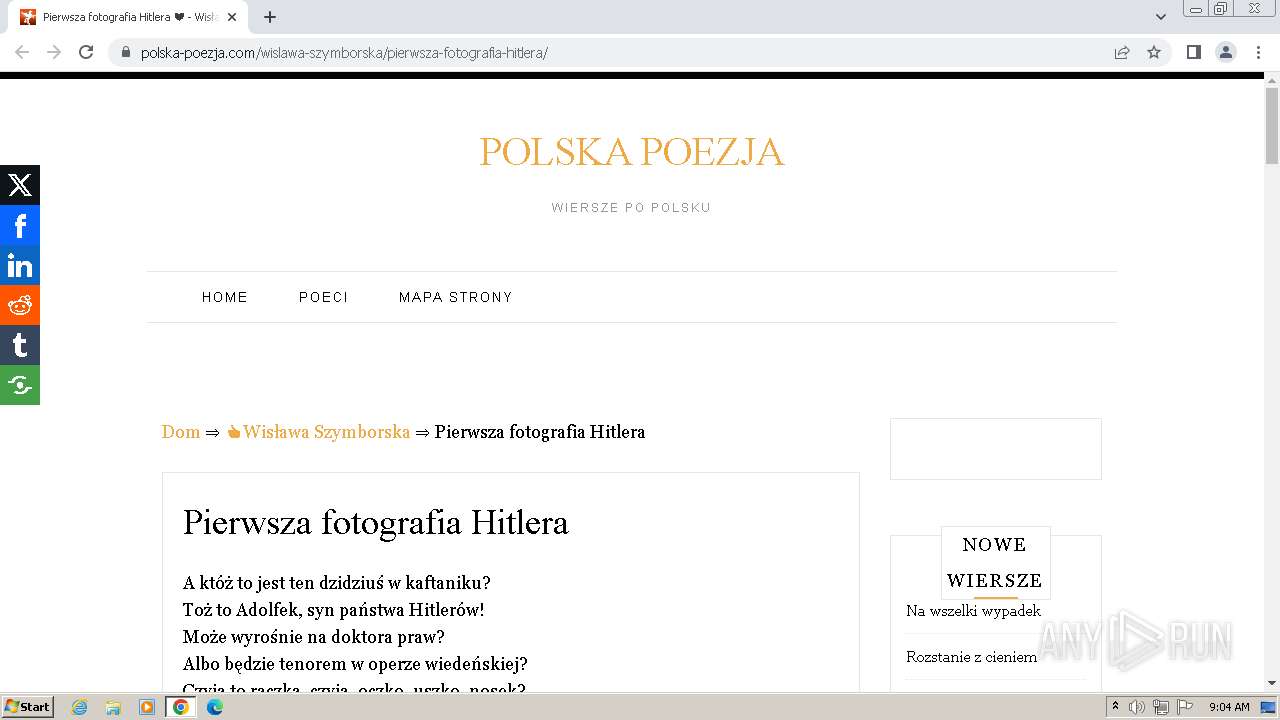Click line 'Może wyrośnie na doktora praw?'

314,637
